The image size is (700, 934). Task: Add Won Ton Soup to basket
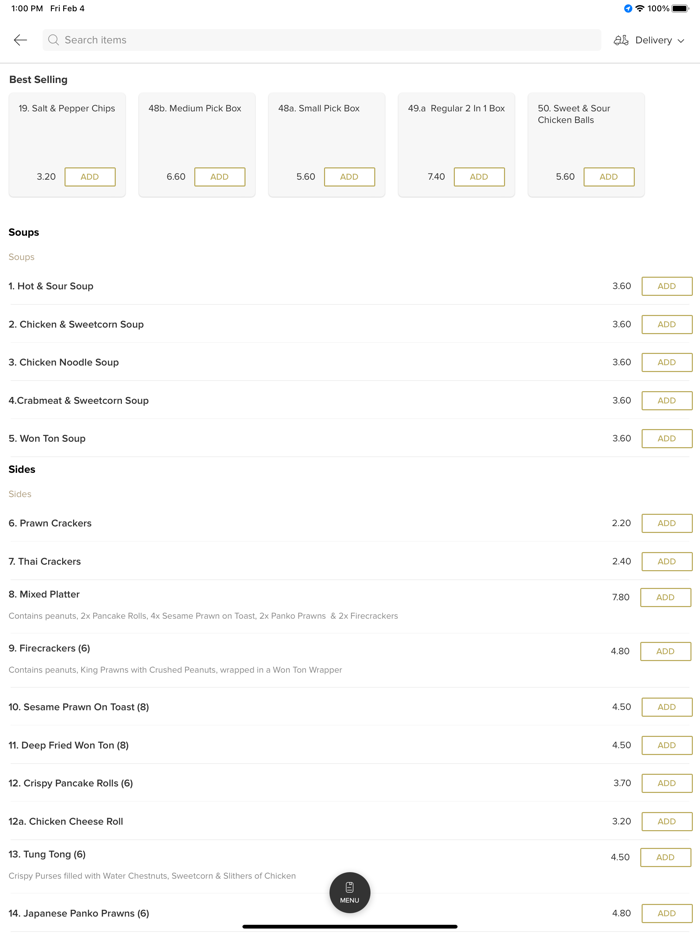(666, 438)
